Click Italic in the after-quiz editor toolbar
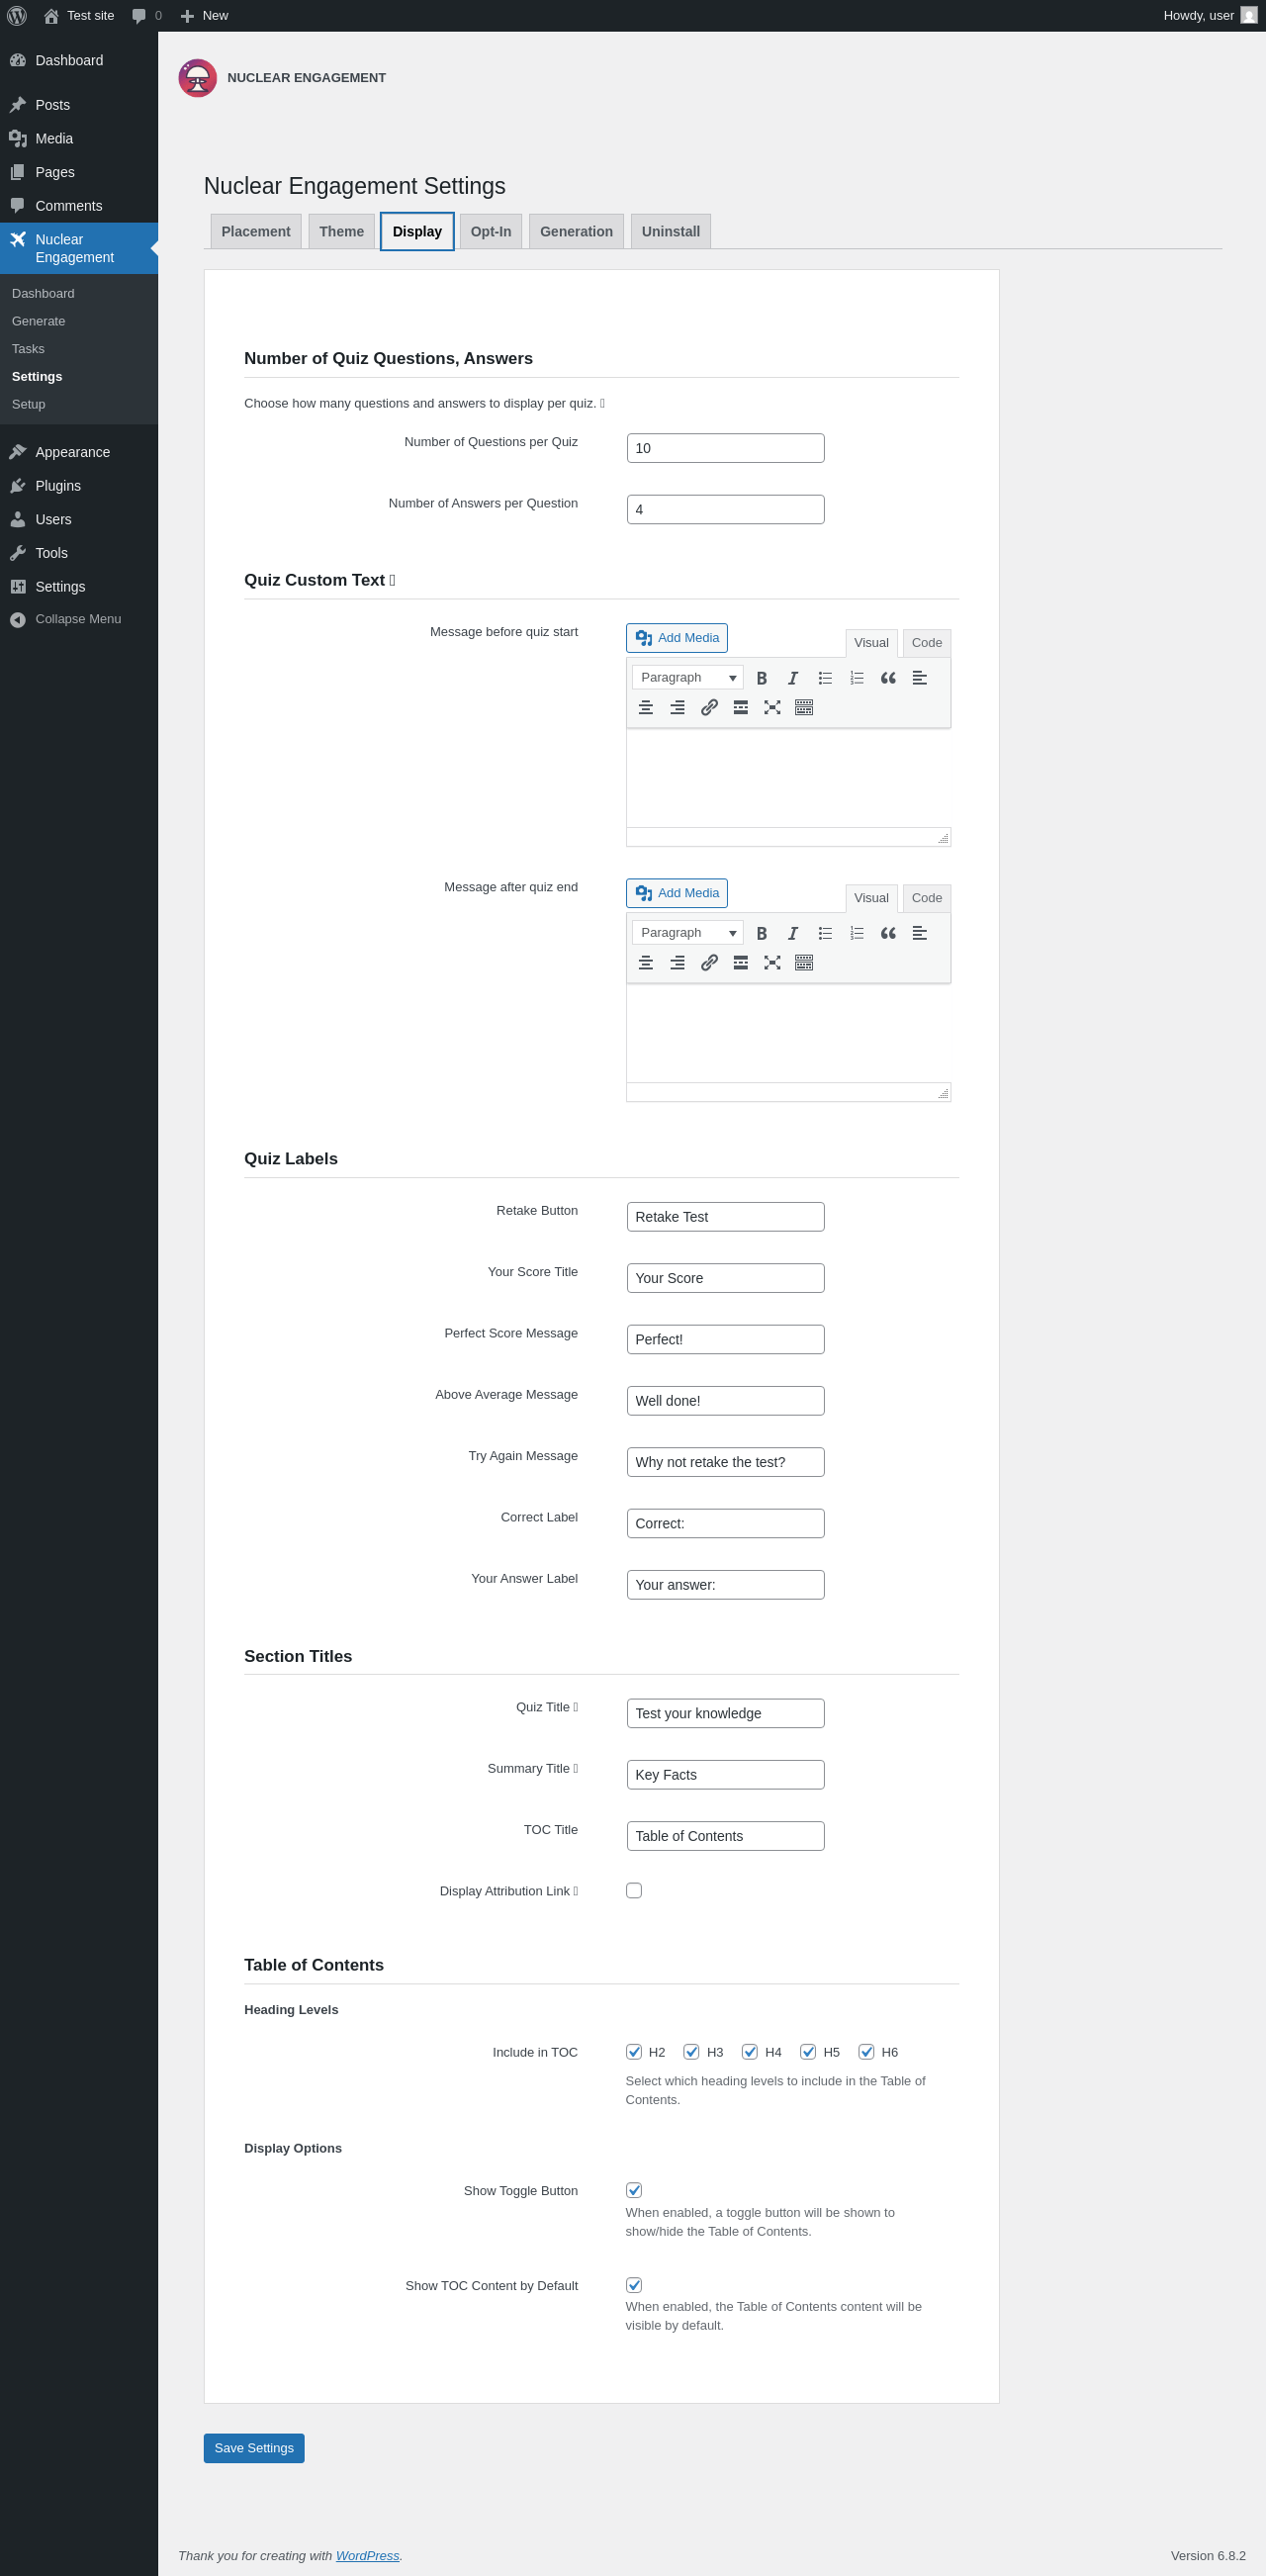This screenshot has height=2576, width=1266. [x=793, y=933]
